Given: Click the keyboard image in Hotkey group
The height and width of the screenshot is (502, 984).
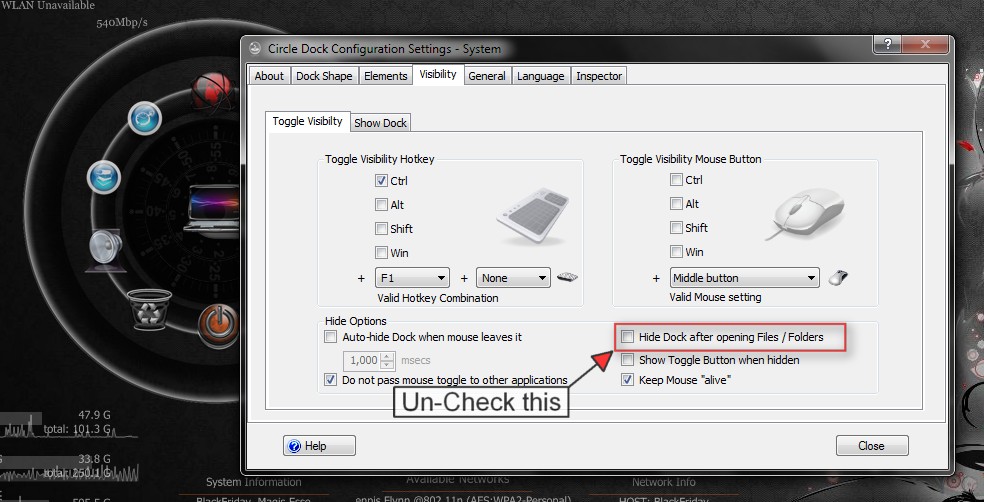Looking at the screenshot, I should (x=533, y=218).
